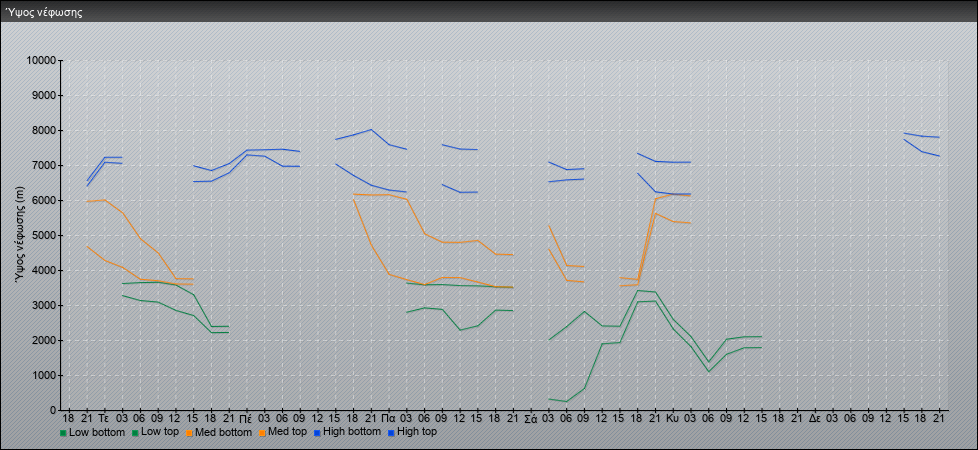The width and height of the screenshot is (978, 450).
Task: Click the 6000 y-axis label
Action: click(x=44, y=200)
